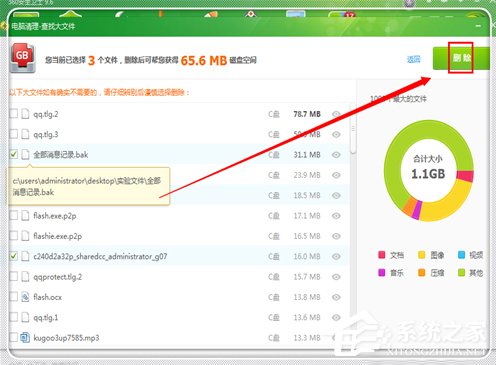The height and width of the screenshot is (365, 496).
Task: Click the file icon of c240d2a32p_sharedcc_administrator_g07
Action: pyautogui.click(x=25, y=256)
